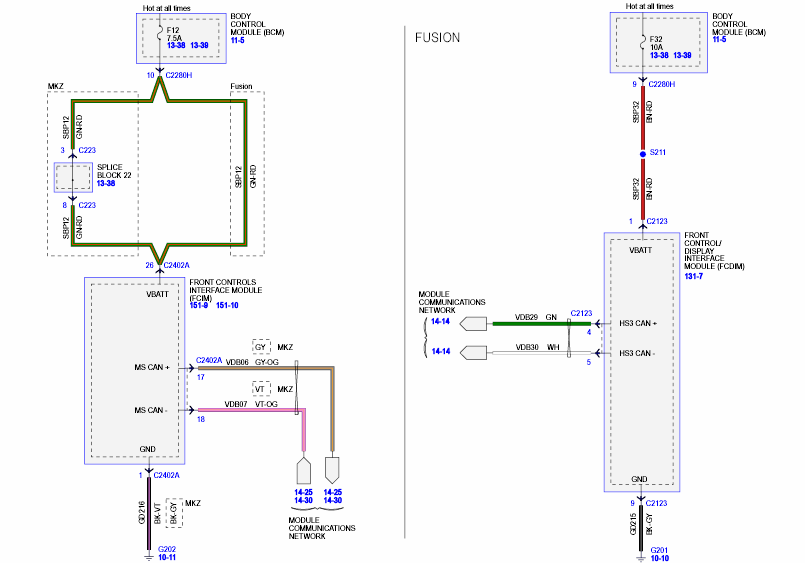Click the off-page connector ending the tan GY-OG wire
This screenshot has width=805, height=563.
click(x=332, y=470)
